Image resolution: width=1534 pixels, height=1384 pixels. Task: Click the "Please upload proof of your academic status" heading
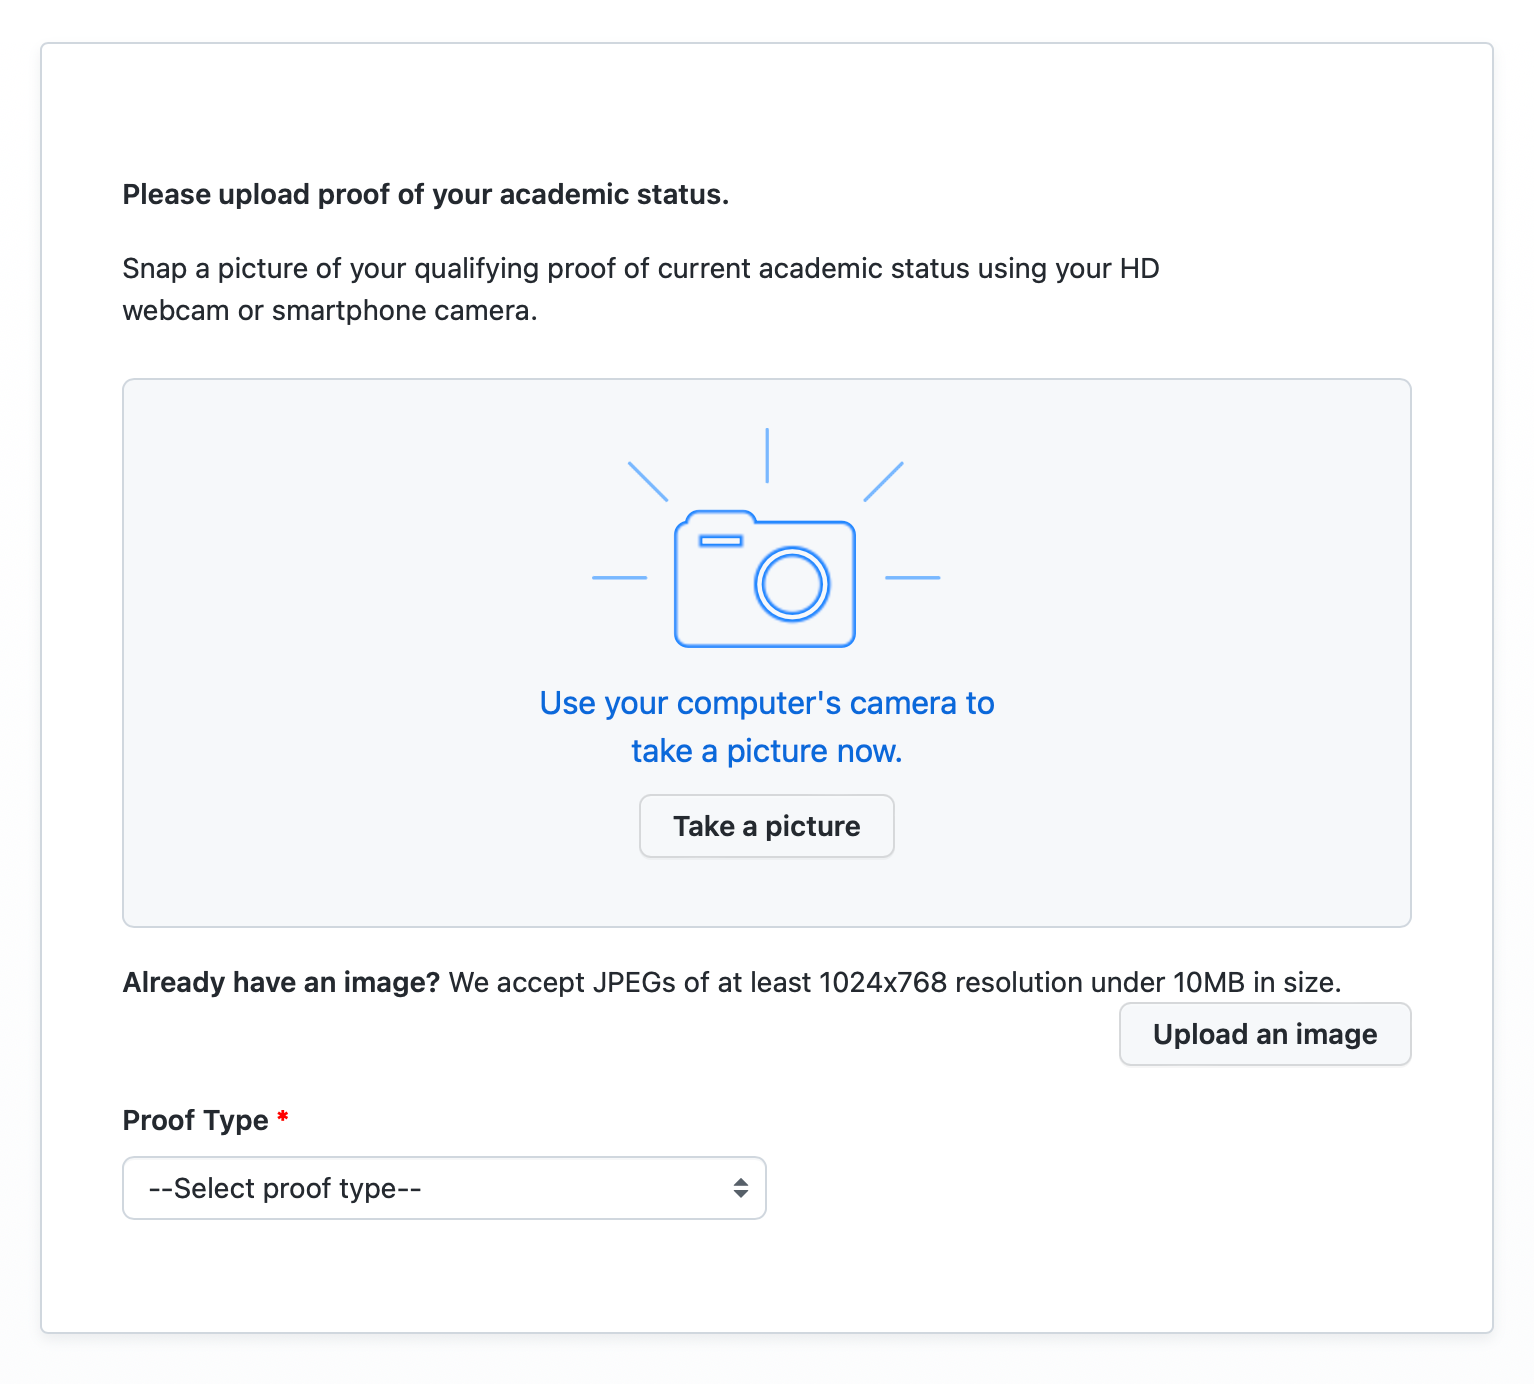[x=426, y=194]
